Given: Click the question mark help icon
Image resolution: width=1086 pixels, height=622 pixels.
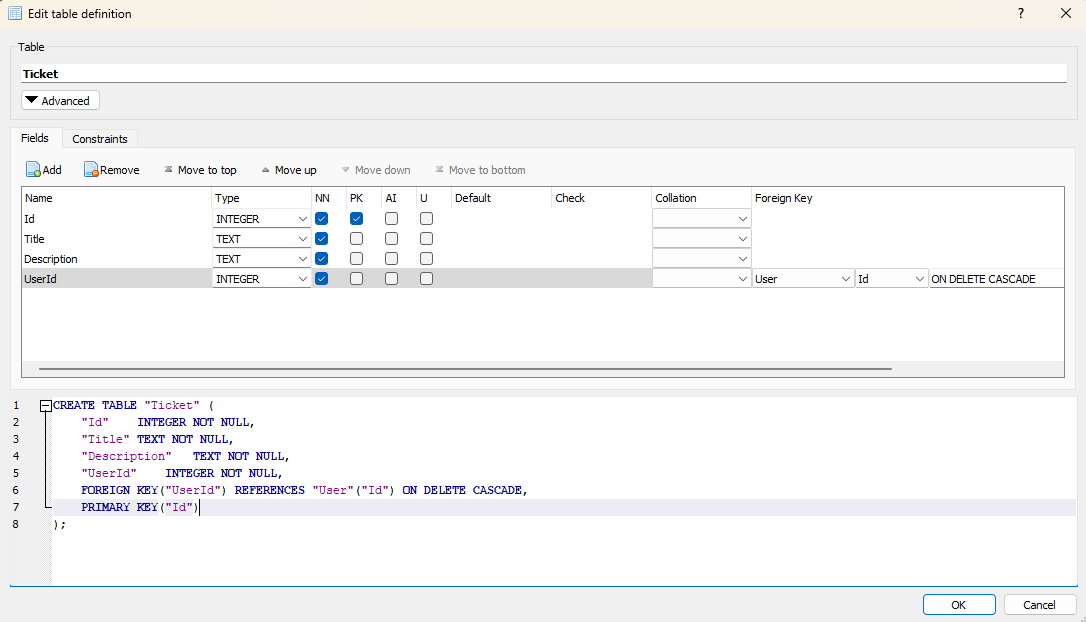Looking at the screenshot, I should point(1021,14).
